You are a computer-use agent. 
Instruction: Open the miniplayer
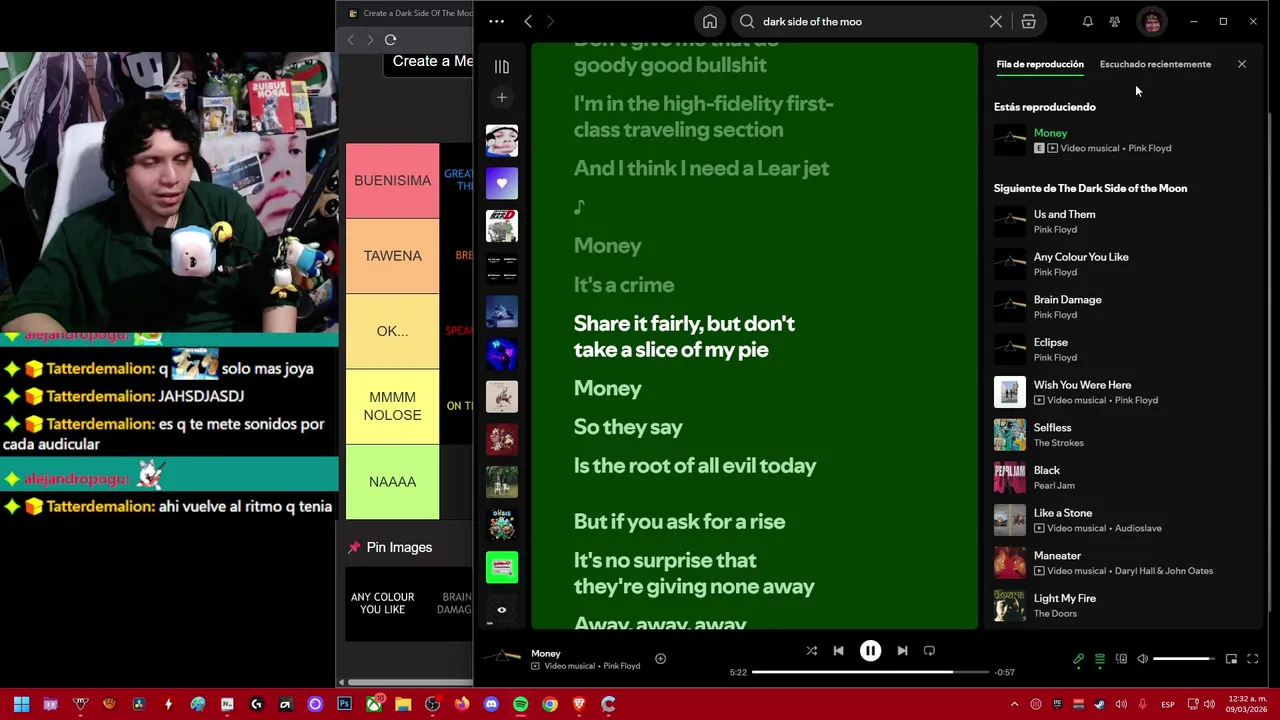point(1231,659)
